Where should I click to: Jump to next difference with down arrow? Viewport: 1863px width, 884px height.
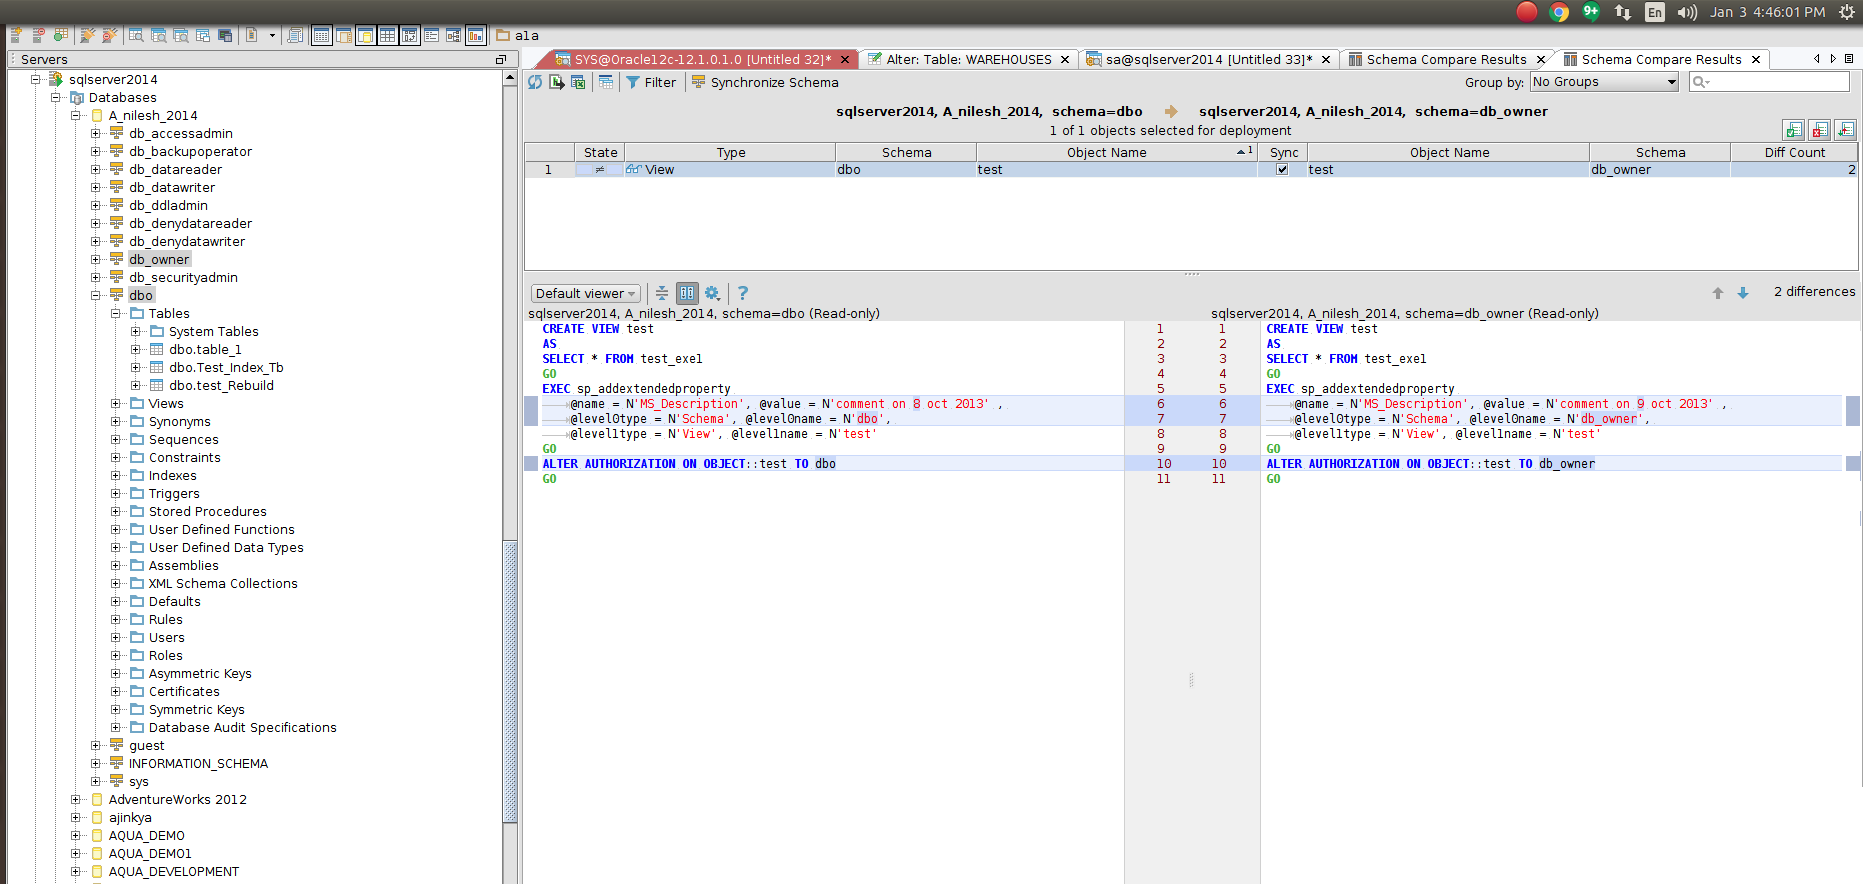pyautogui.click(x=1743, y=293)
